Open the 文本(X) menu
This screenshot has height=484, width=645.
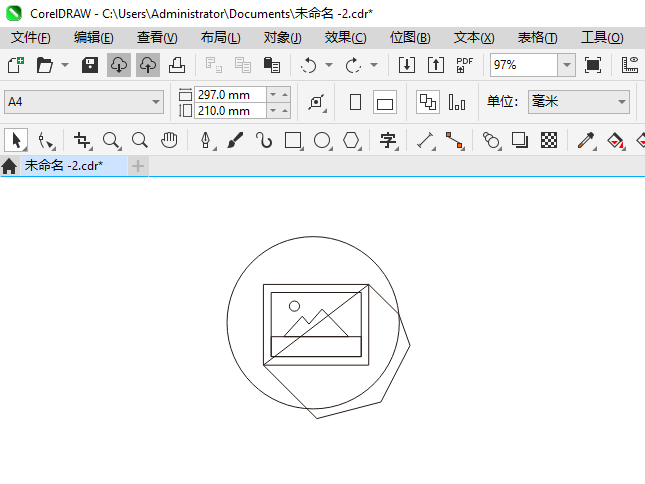click(x=474, y=37)
